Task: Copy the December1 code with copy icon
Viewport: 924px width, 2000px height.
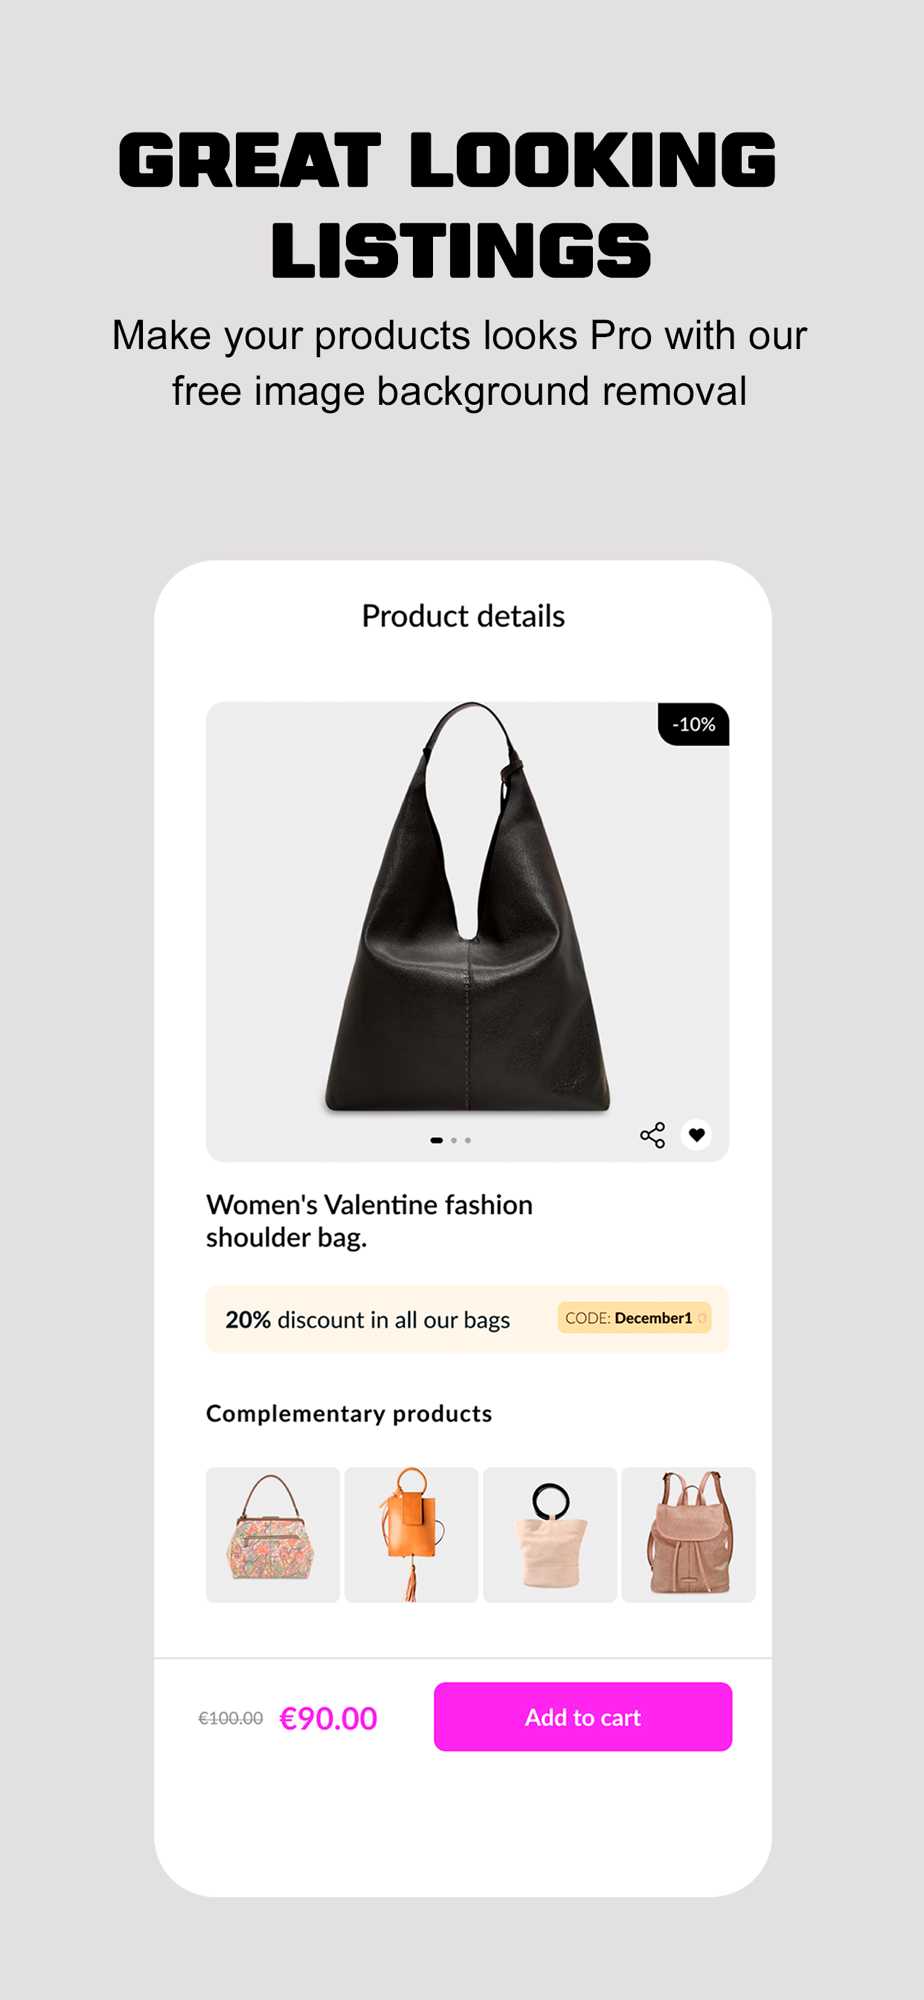Action: click(x=702, y=1318)
